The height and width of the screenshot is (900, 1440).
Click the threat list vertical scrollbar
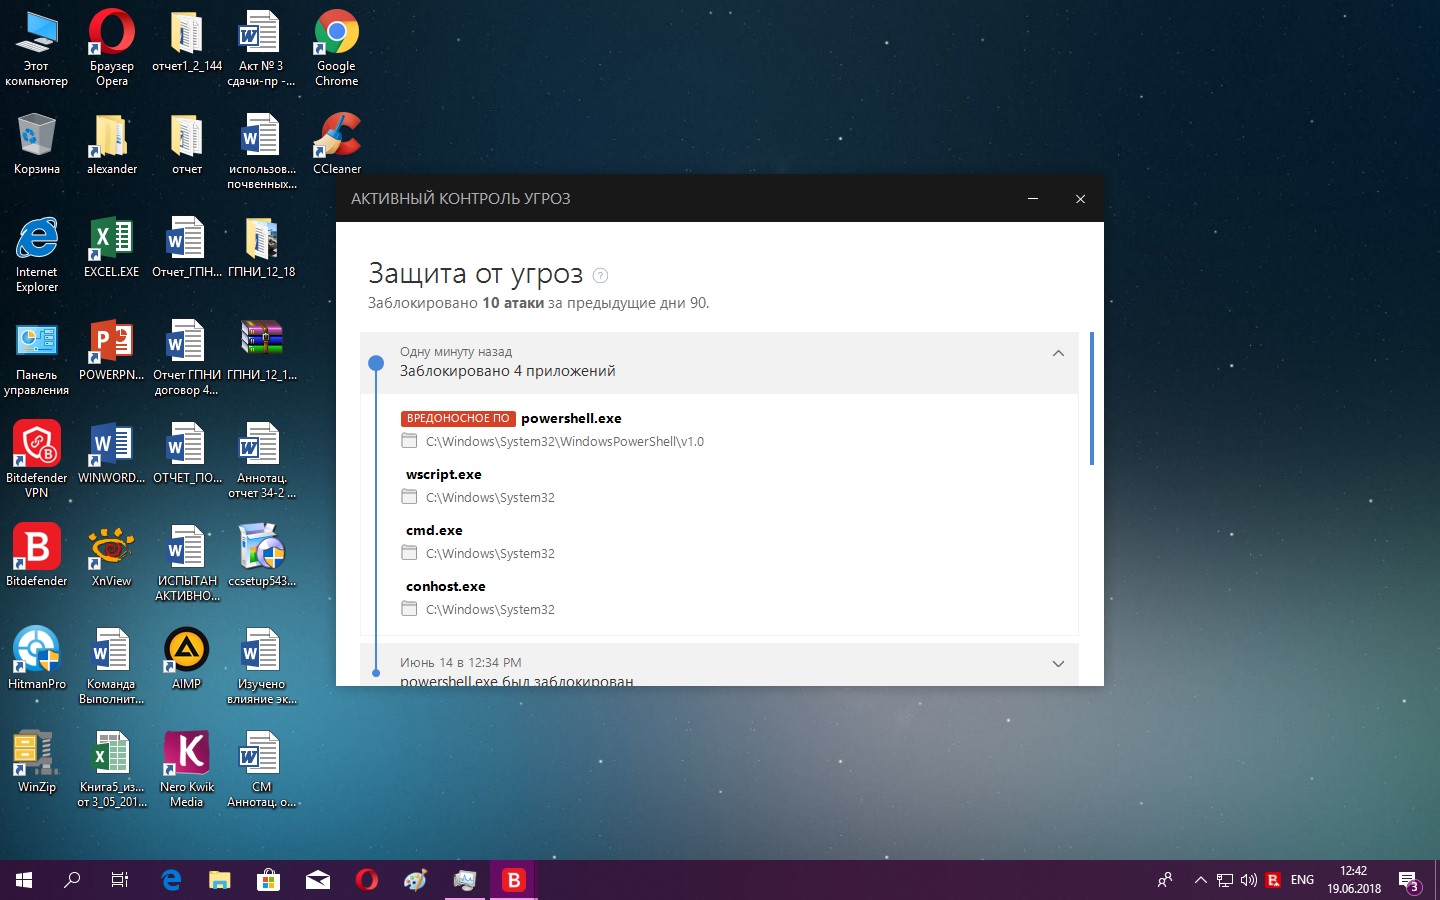point(1091,400)
